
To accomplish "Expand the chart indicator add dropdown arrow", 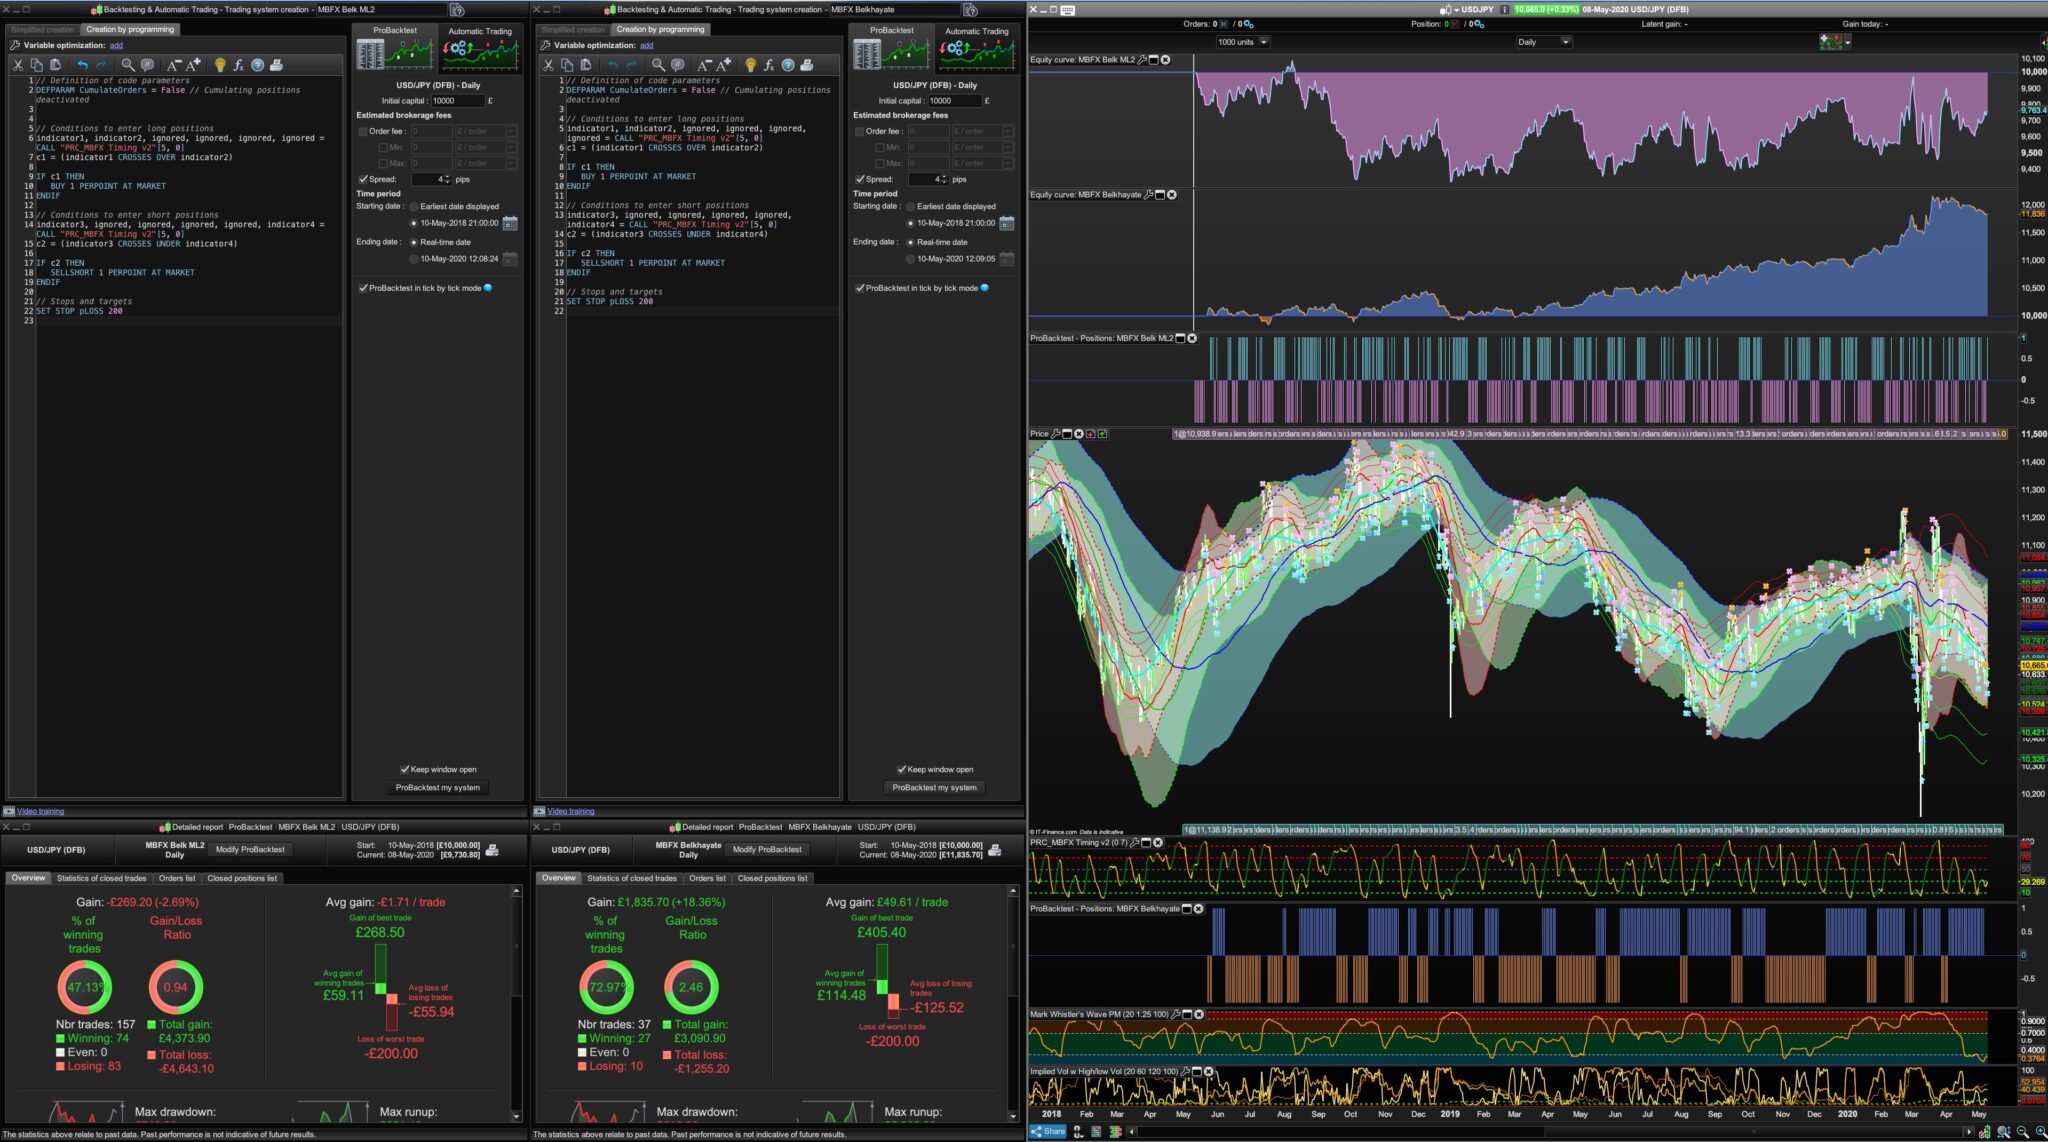I will point(1847,42).
